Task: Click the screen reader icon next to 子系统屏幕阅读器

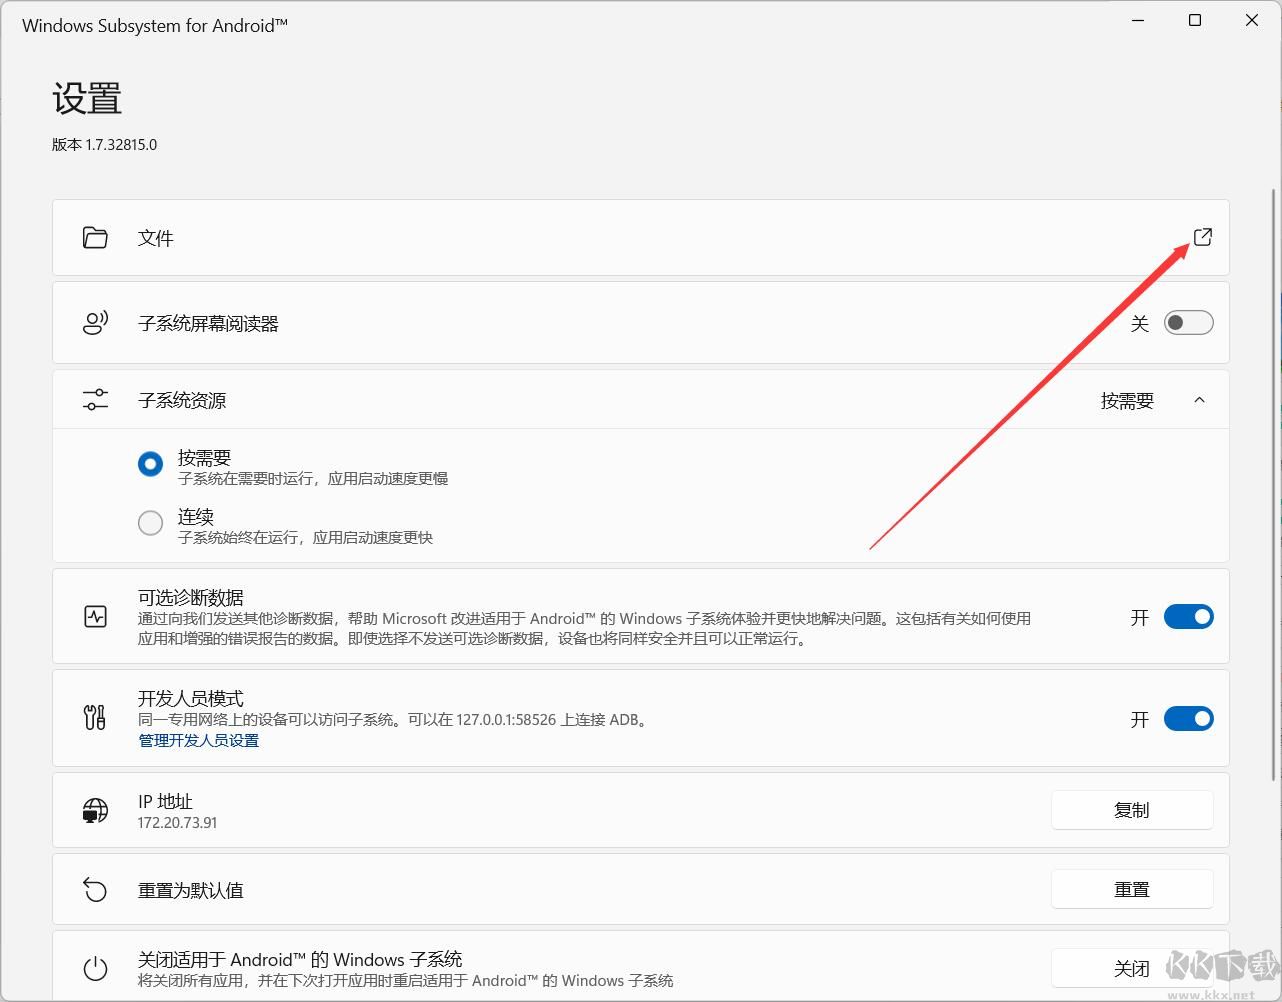Action: tap(94, 322)
